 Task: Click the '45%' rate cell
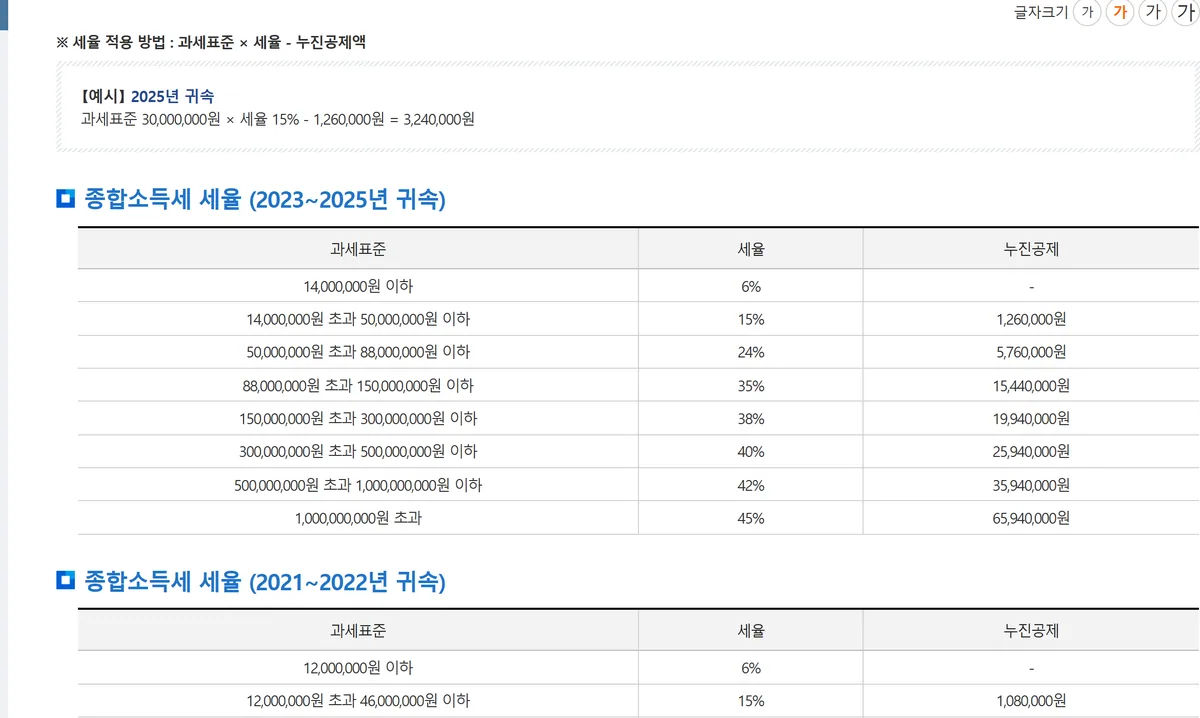751,518
